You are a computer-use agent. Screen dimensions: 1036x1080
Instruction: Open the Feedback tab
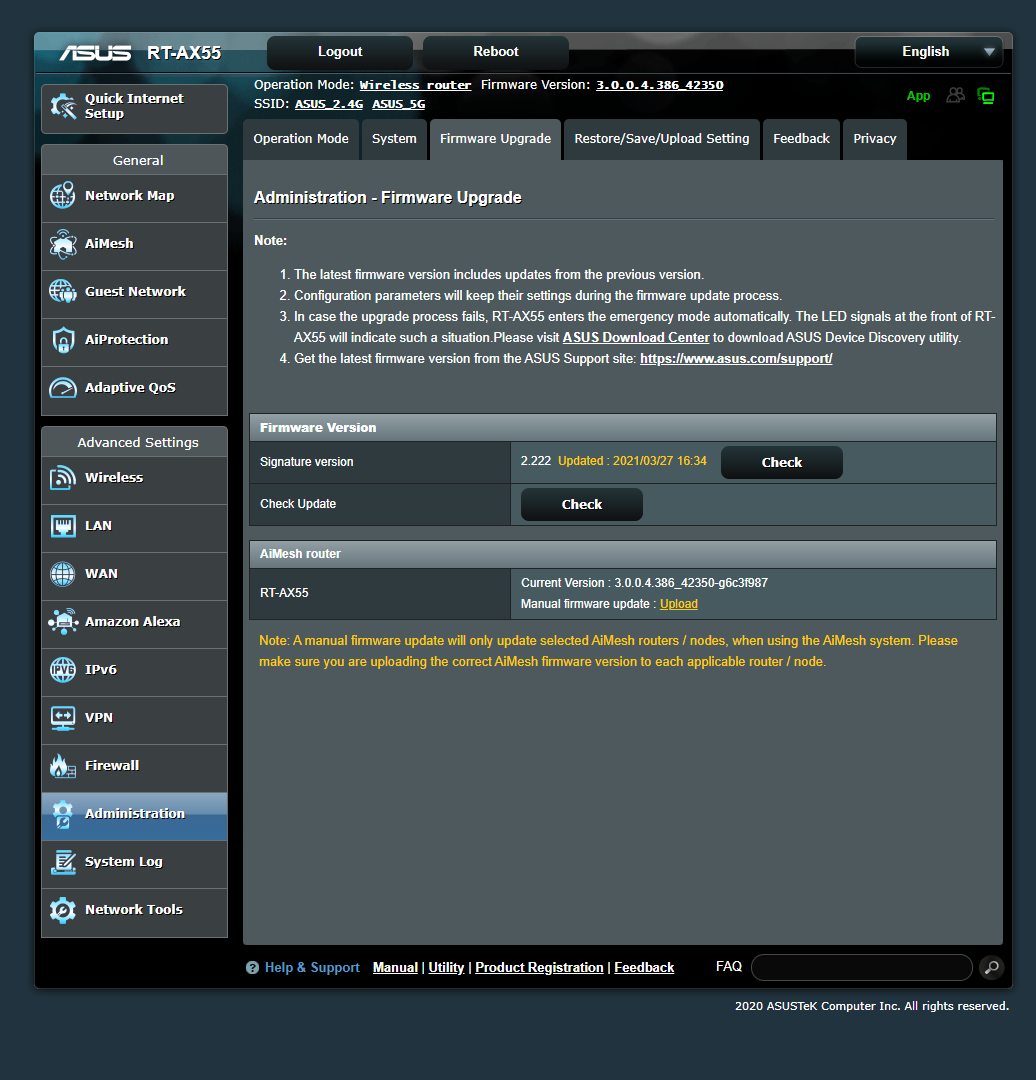click(801, 139)
